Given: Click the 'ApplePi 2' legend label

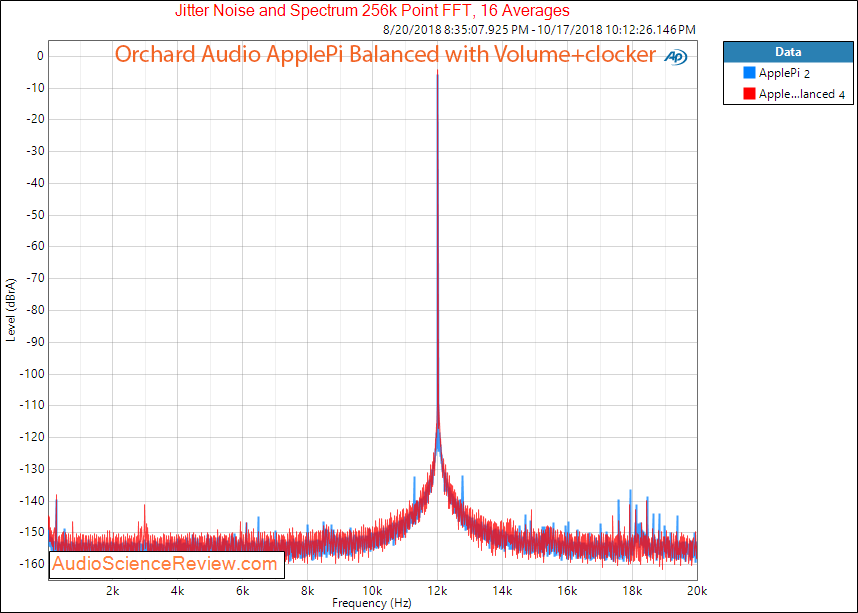Looking at the screenshot, I should pos(784,73).
